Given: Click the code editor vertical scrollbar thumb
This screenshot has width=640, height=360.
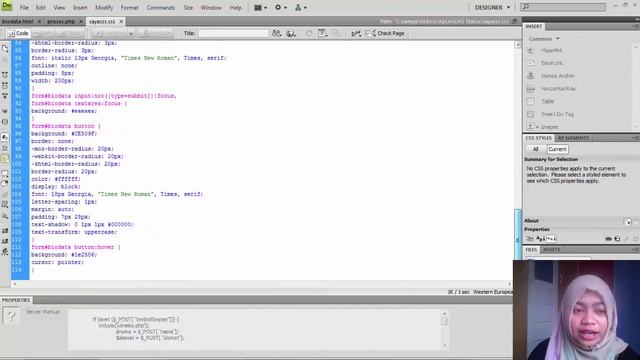Looking at the screenshot, I should pyautogui.click(x=517, y=235).
